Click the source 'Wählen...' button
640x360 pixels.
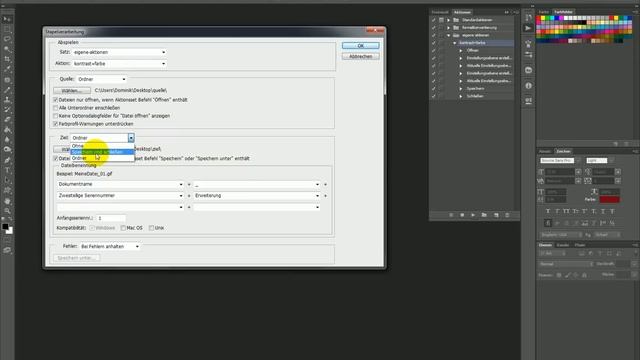[x=72, y=91]
